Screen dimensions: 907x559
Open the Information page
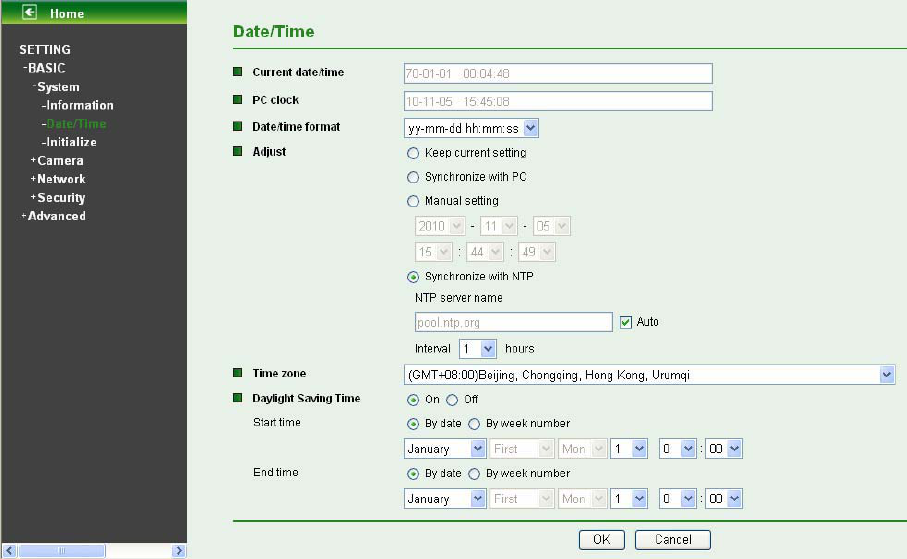pyautogui.click(x=78, y=105)
